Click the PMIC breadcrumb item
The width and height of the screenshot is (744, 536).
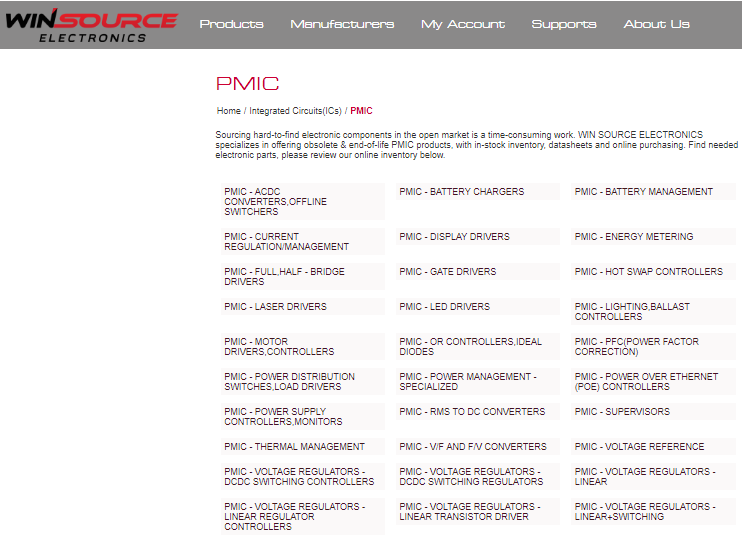361,111
